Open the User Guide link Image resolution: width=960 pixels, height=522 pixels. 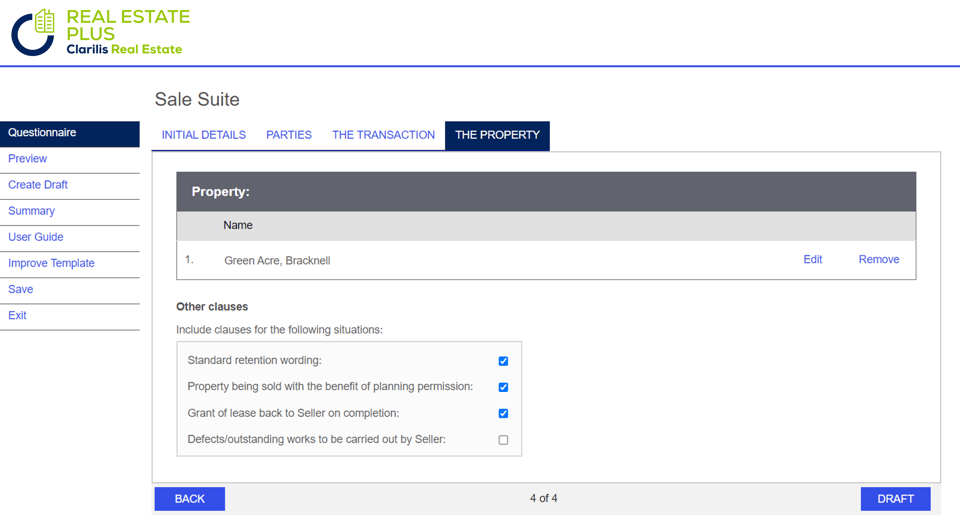[36, 237]
